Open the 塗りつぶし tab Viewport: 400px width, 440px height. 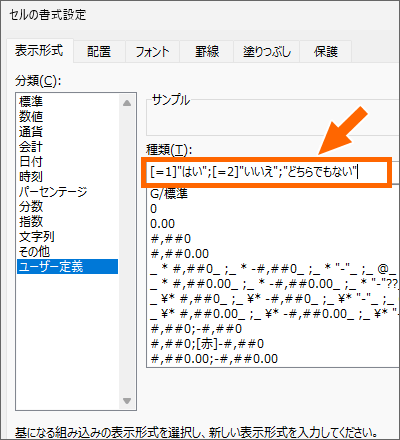coord(267,52)
